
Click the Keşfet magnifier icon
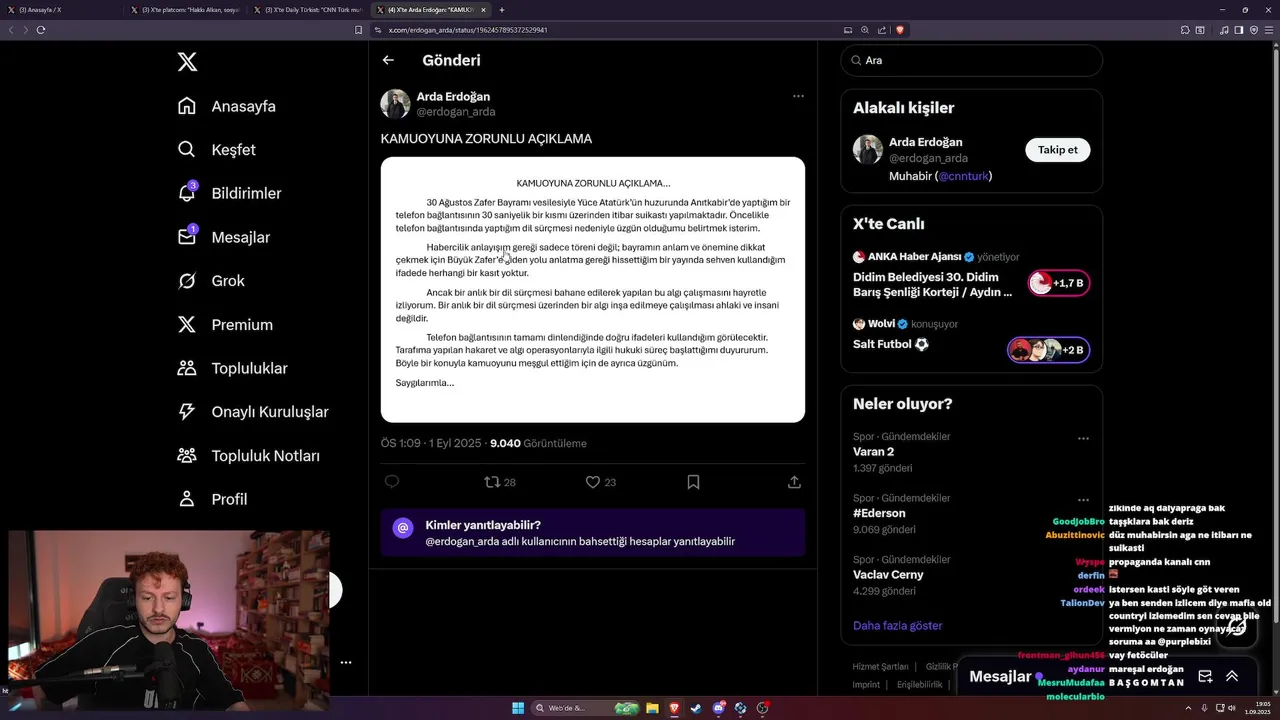coord(187,150)
